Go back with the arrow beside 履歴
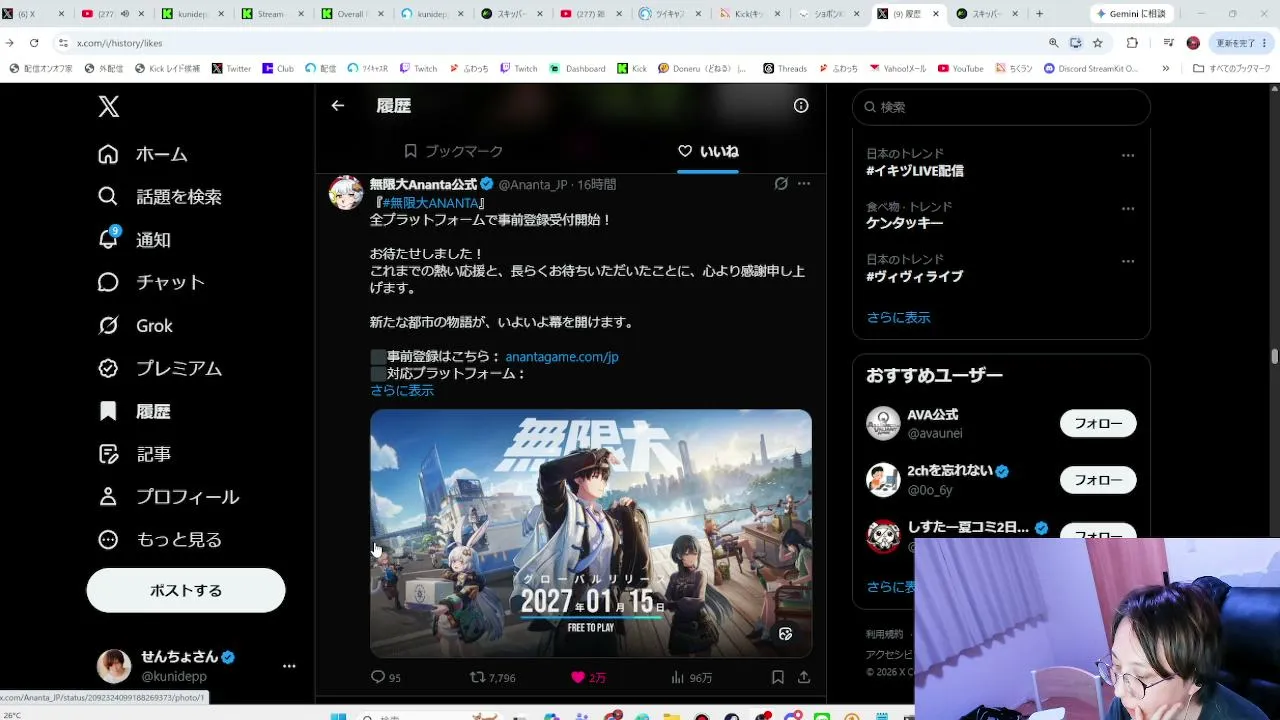This screenshot has width=1280, height=720. pyautogui.click(x=338, y=105)
